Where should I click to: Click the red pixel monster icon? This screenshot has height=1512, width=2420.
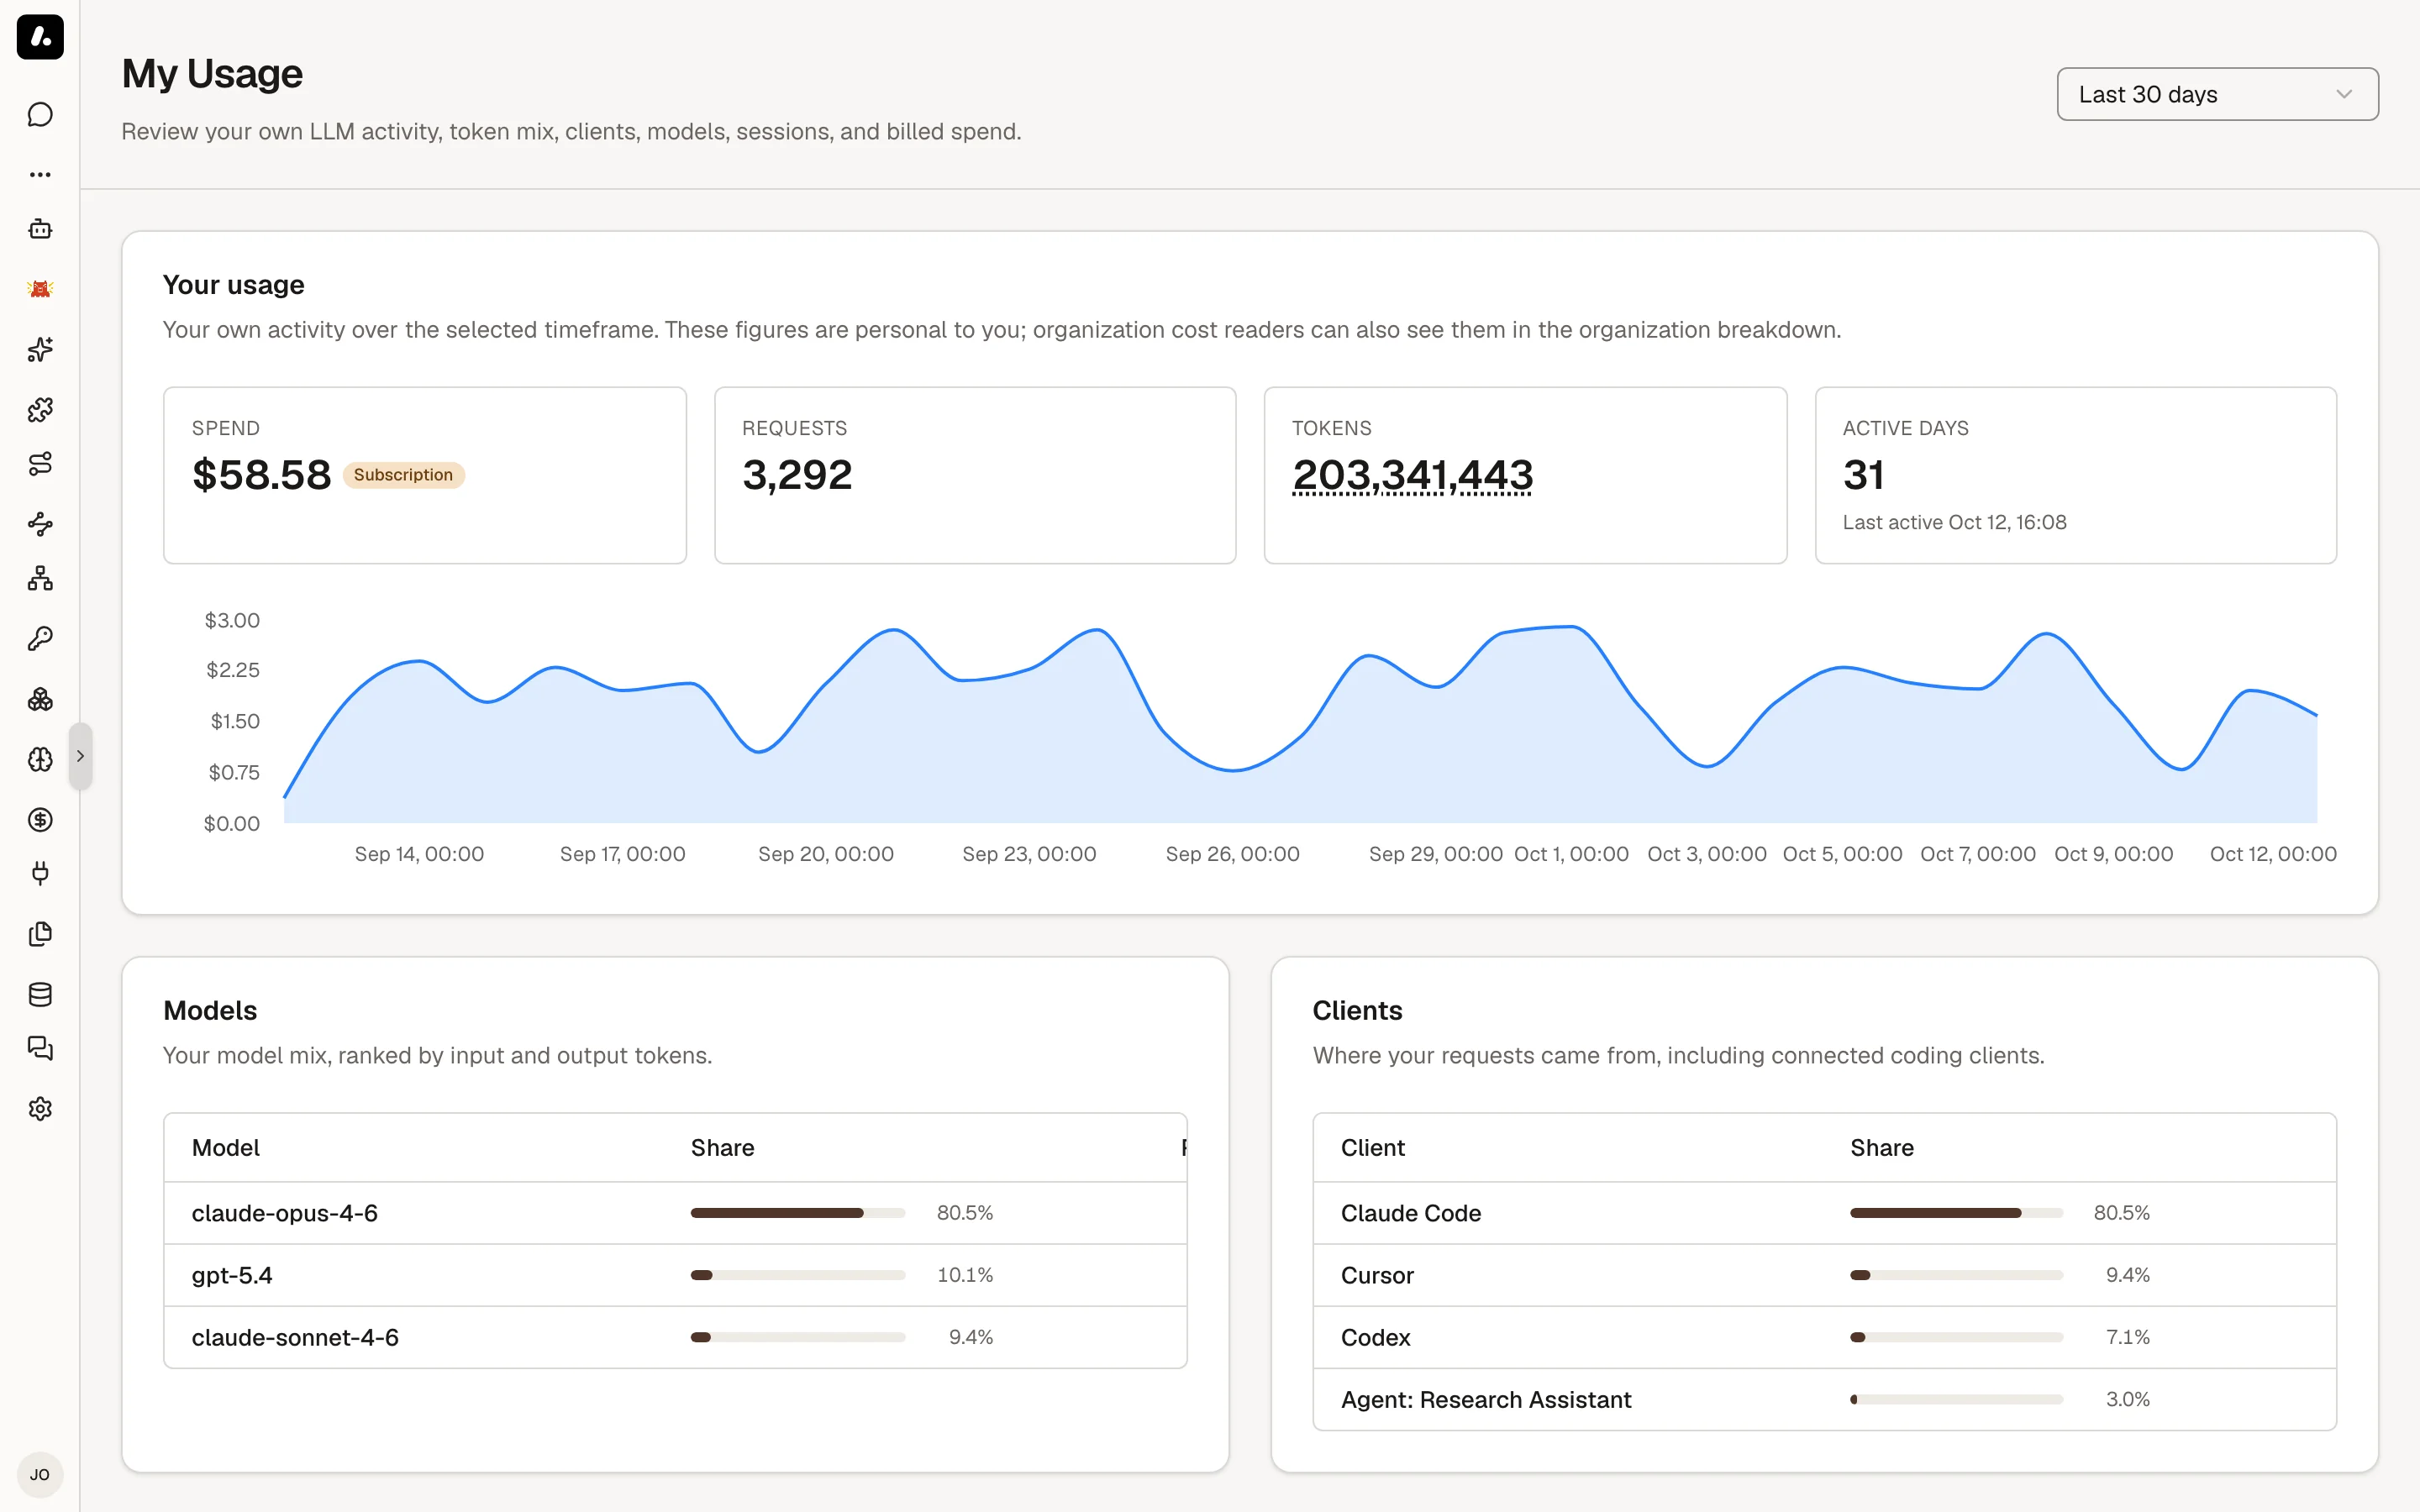(x=40, y=289)
